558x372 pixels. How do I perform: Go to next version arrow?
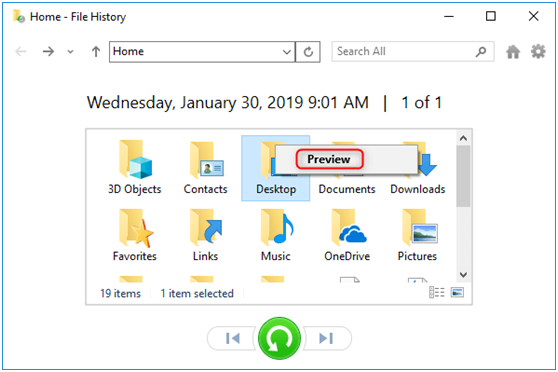click(x=327, y=338)
